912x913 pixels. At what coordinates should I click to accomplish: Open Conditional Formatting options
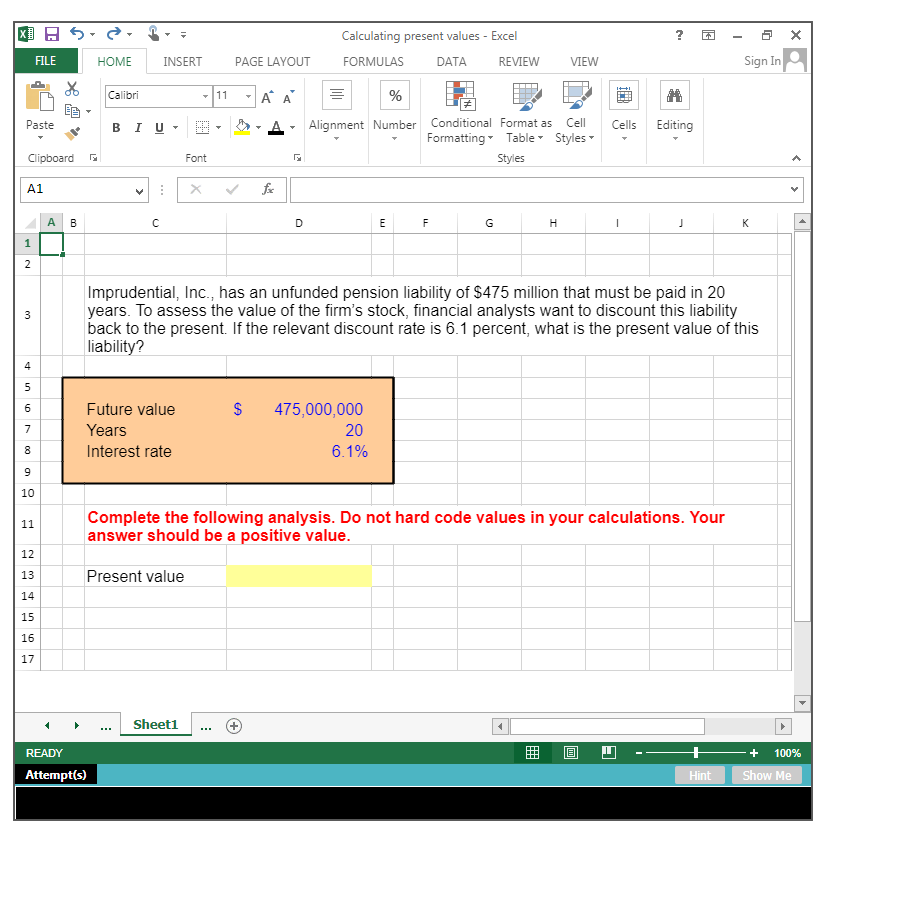[x=460, y=114]
